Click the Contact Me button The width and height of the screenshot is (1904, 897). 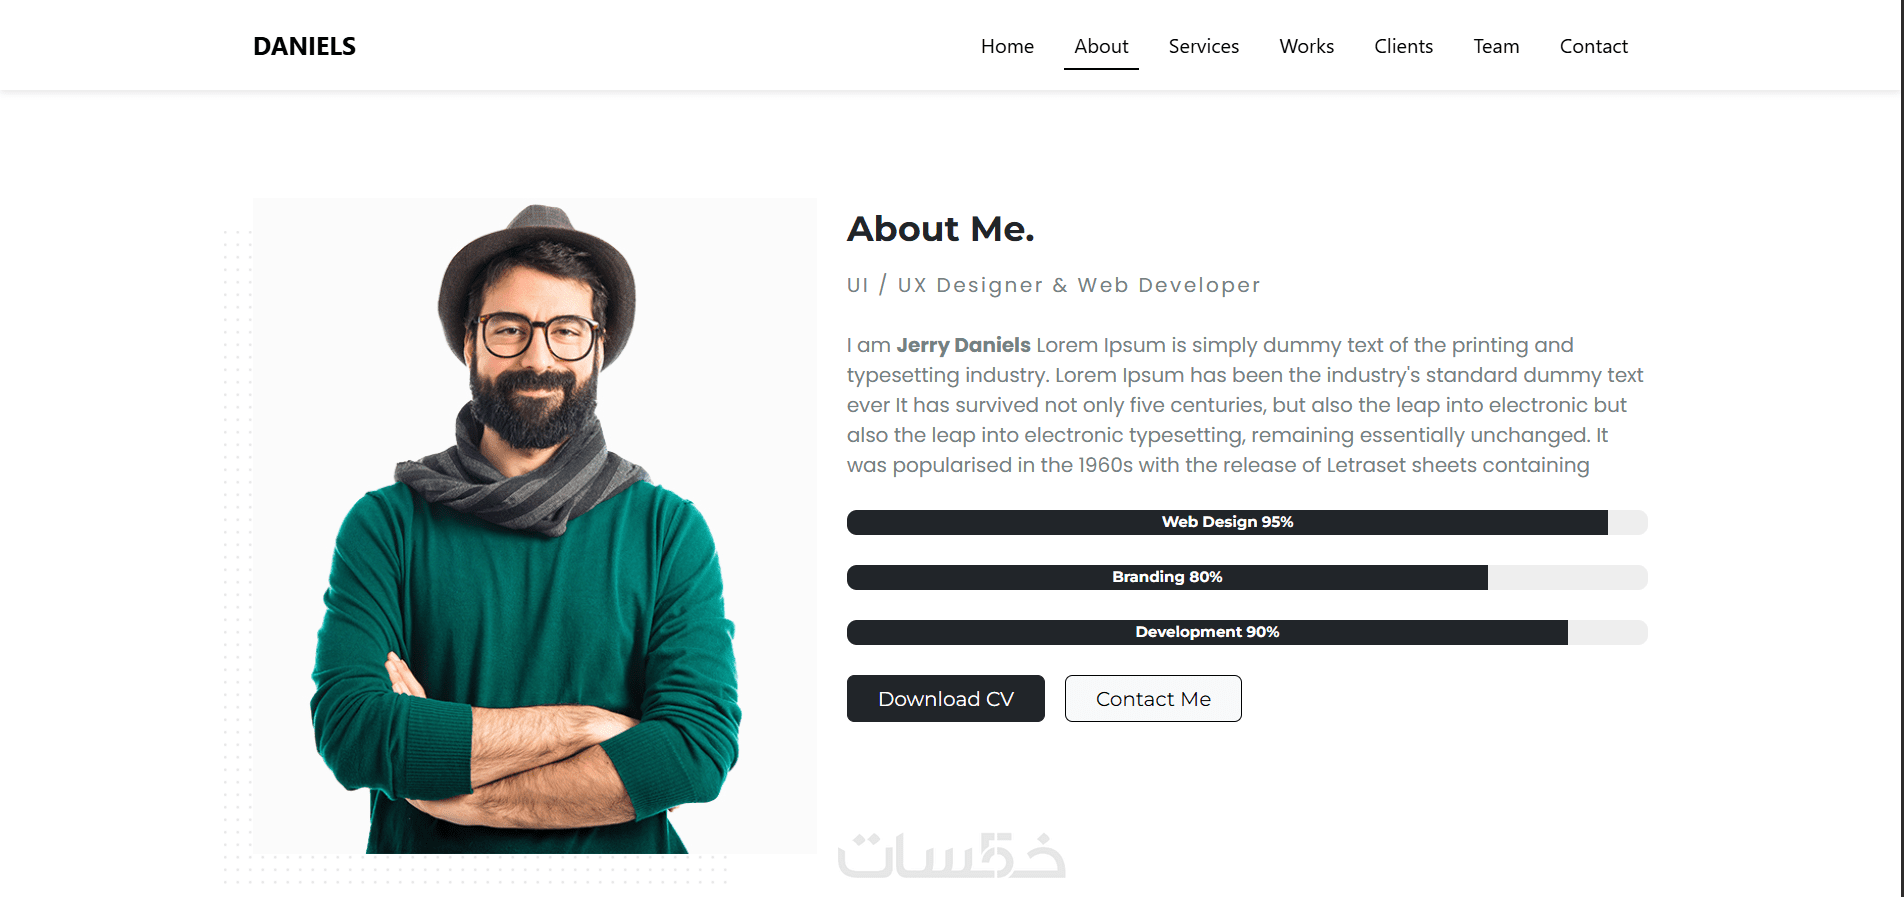coord(1153,698)
